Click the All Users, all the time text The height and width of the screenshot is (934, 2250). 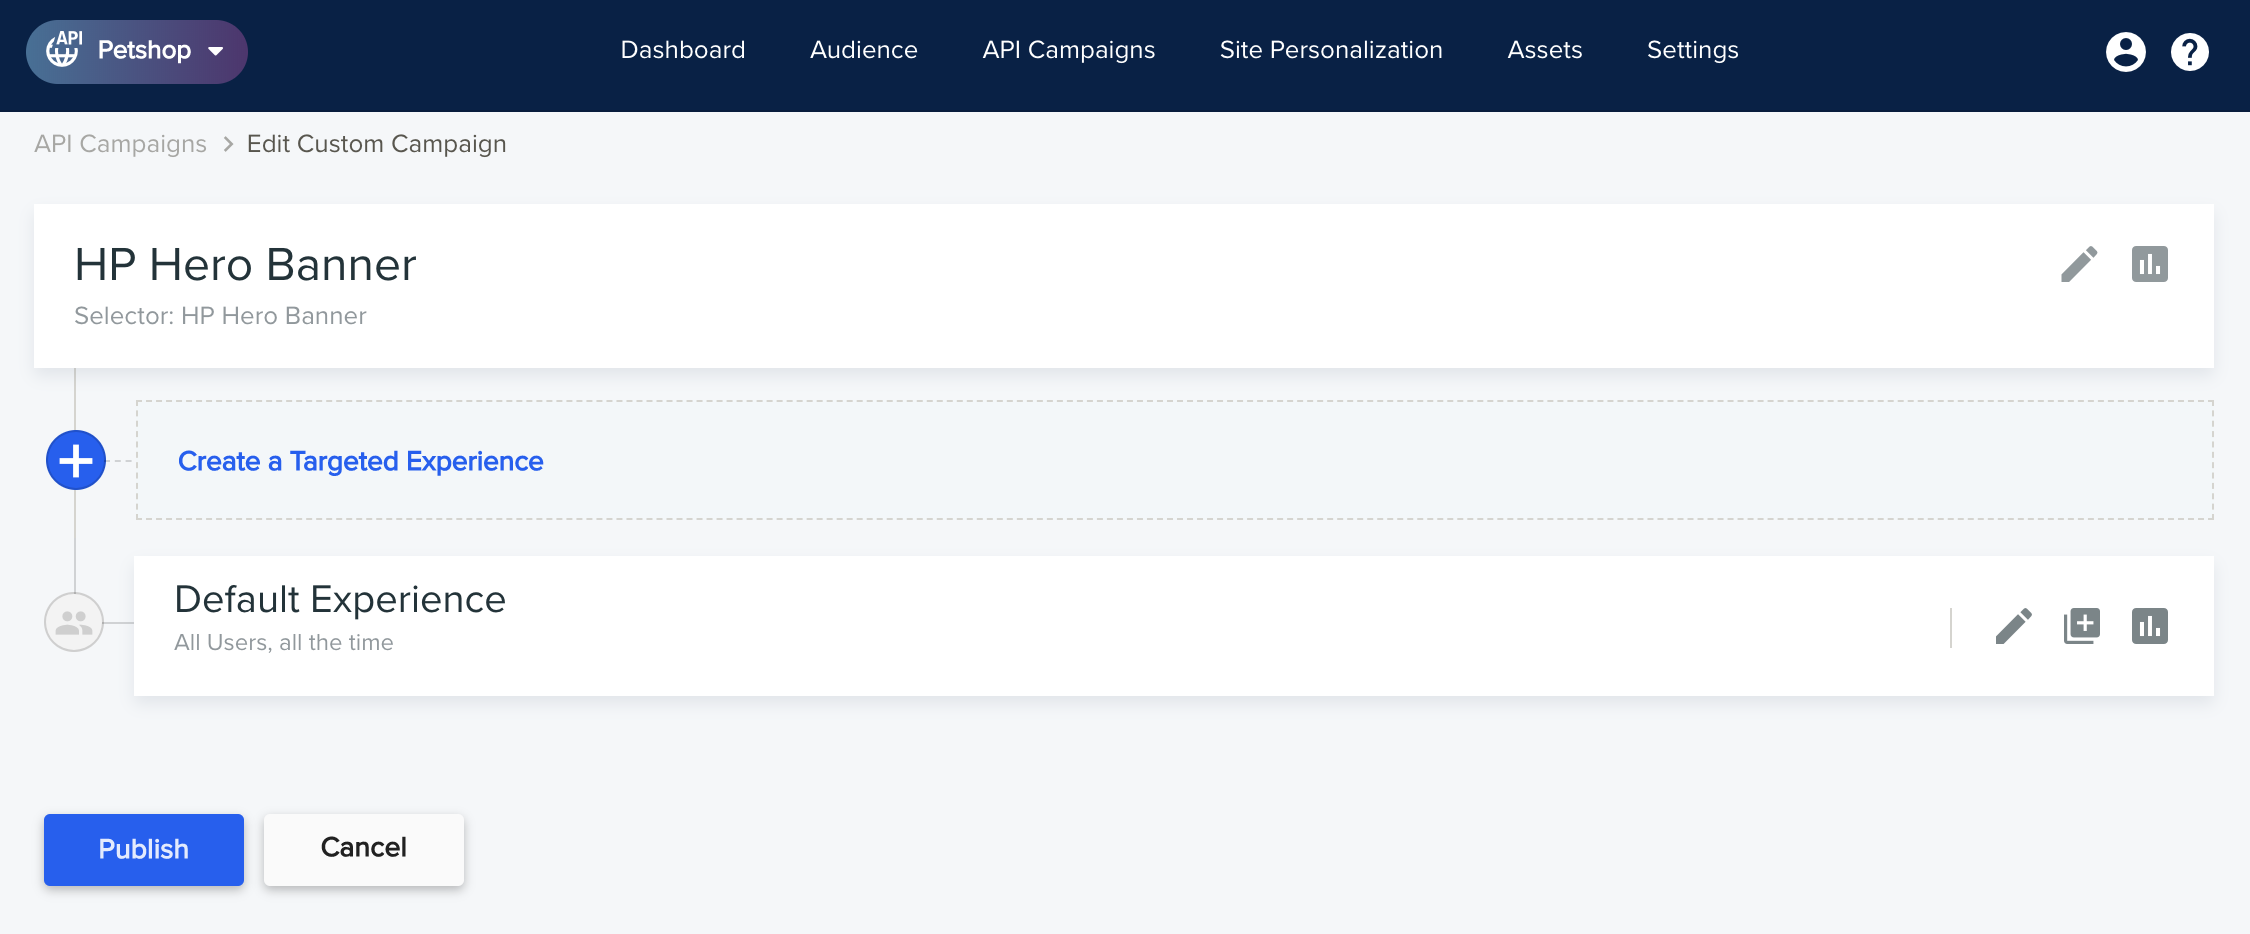point(284,642)
